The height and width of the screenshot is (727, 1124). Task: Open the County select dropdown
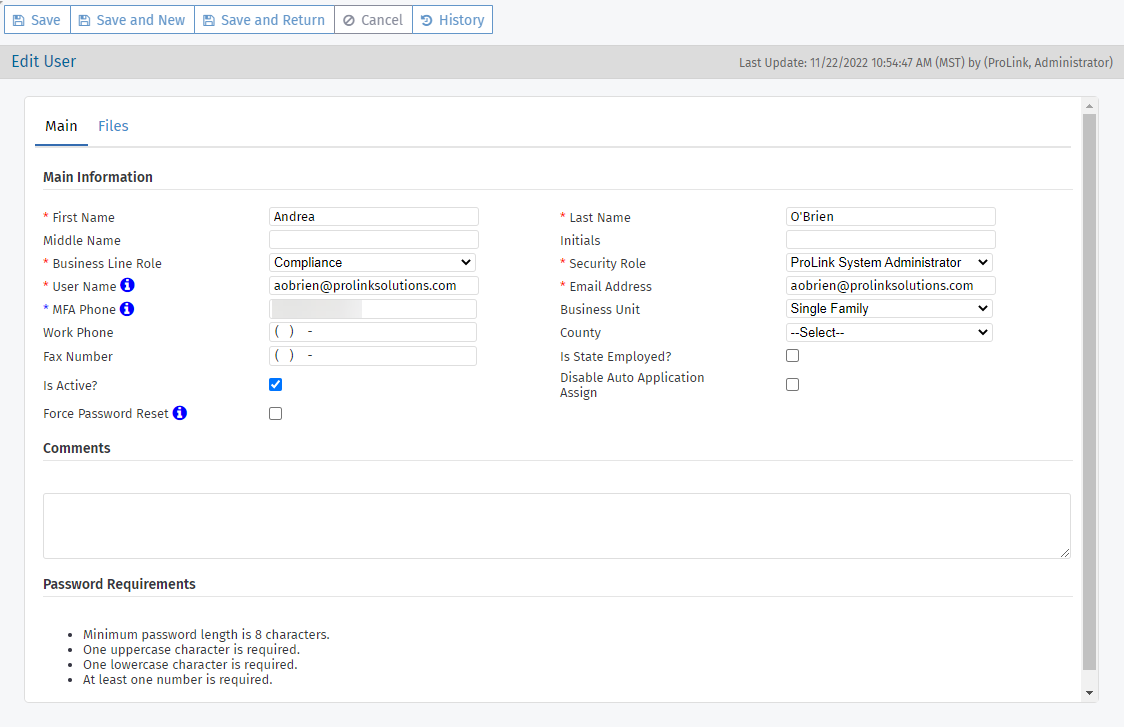click(889, 333)
